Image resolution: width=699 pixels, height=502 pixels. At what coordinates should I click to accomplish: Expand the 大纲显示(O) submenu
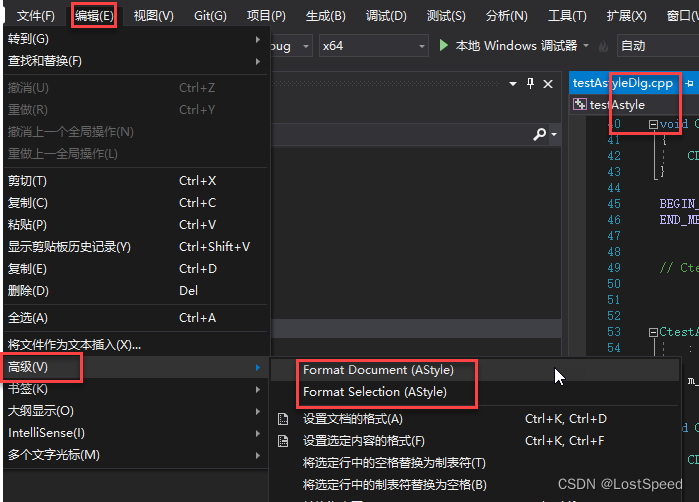(135, 411)
